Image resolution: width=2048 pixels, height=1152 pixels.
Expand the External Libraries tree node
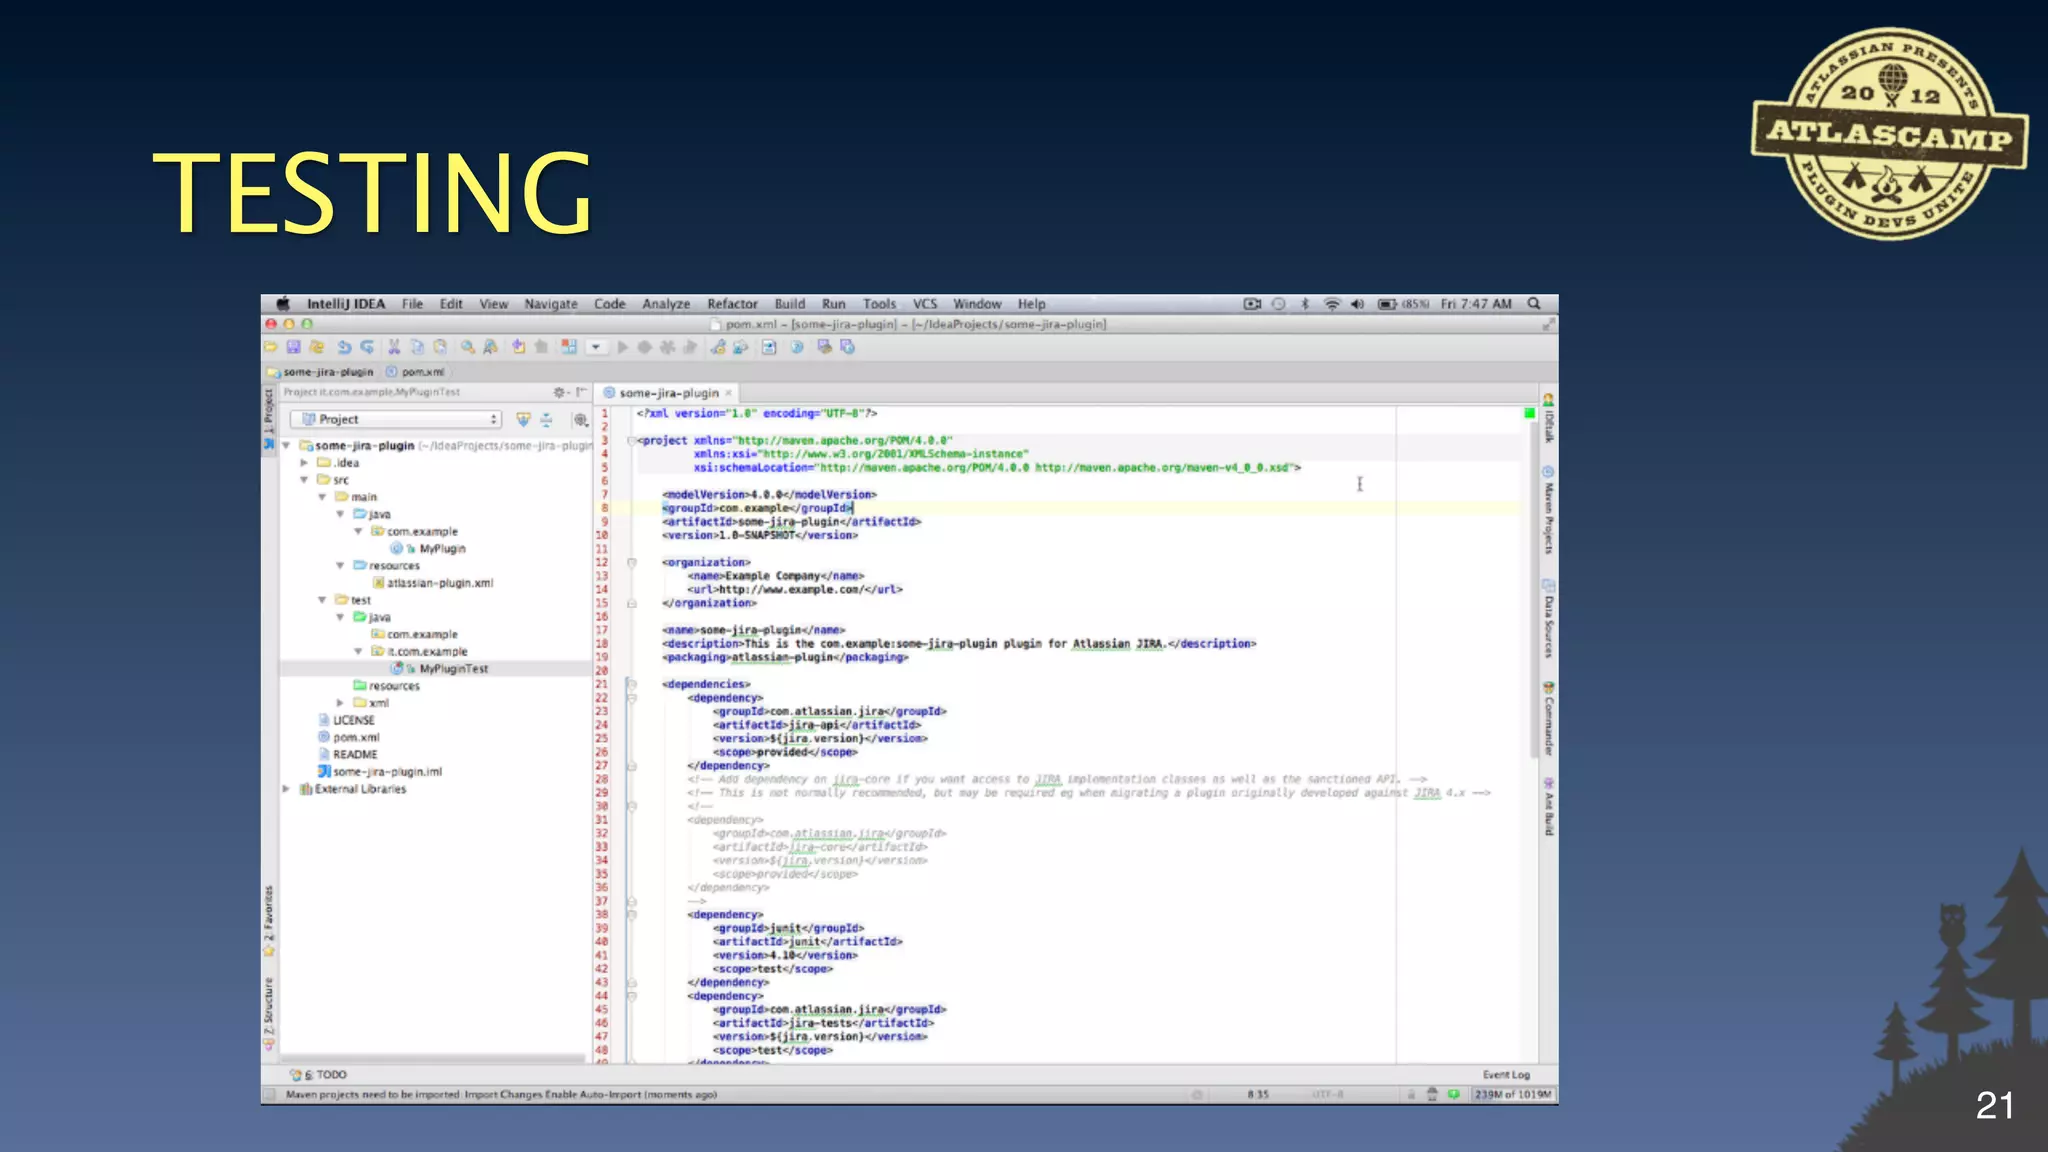pyautogui.click(x=287, y=789)
